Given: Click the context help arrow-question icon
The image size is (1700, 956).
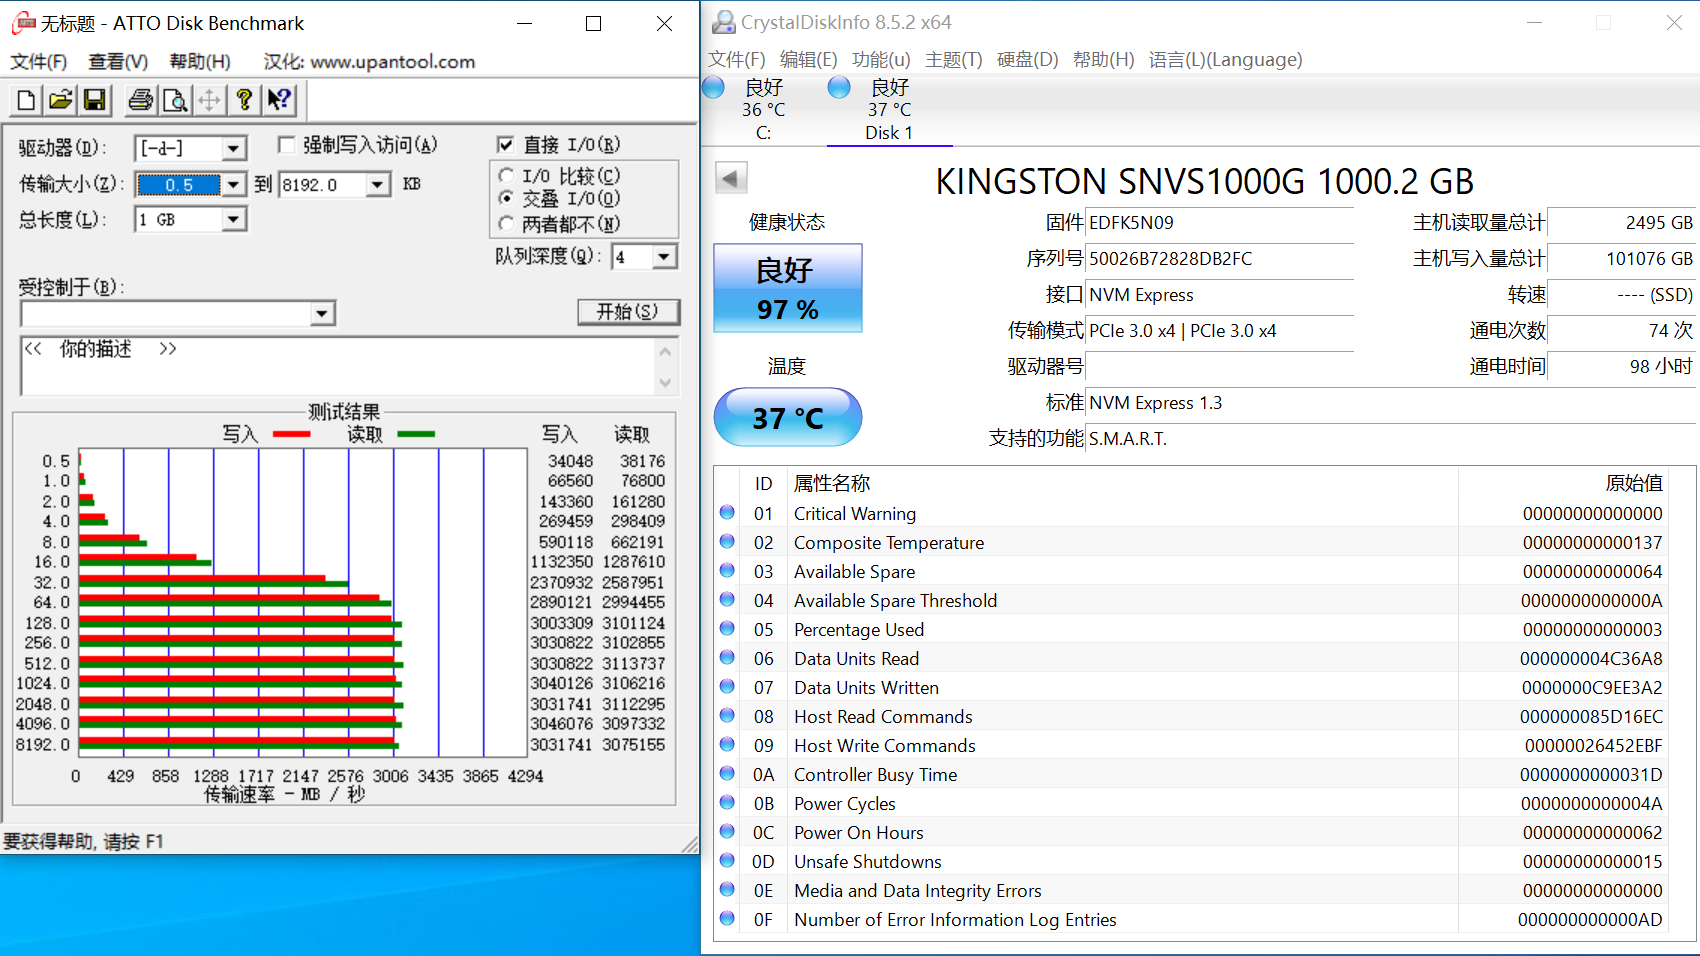Looking at the screenshot, I should tap(279, 99).
